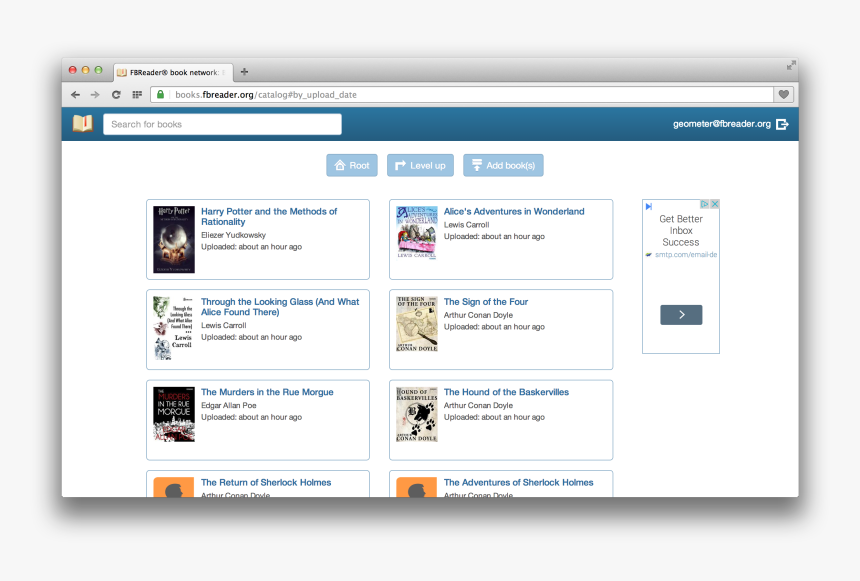The image size is (860, 581).
Task: Click The Sign of the Four cover
Action: click(x=417, y=324)
